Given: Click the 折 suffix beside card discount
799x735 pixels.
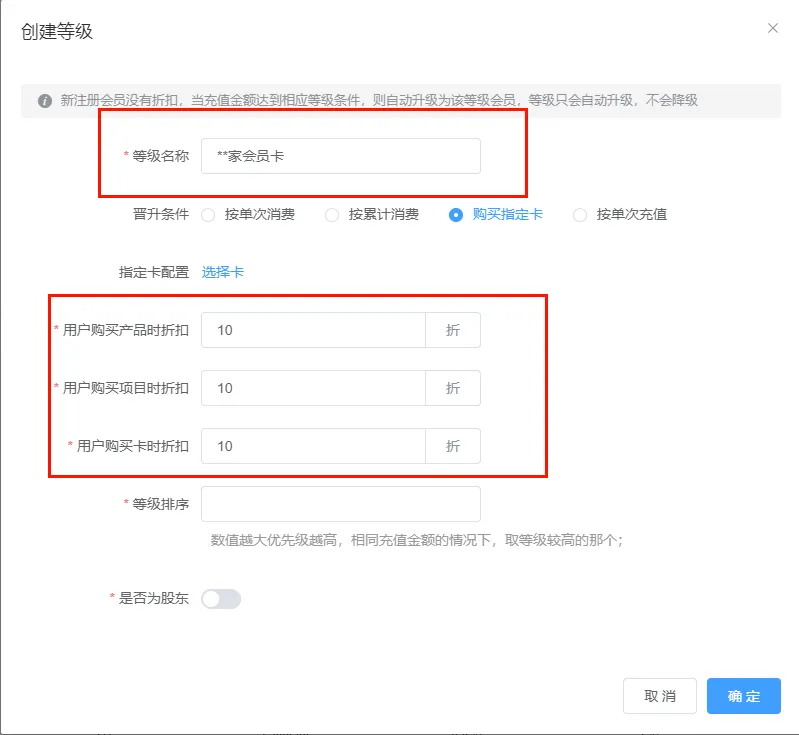Looking at the screenshot, I should pos(453,446).
